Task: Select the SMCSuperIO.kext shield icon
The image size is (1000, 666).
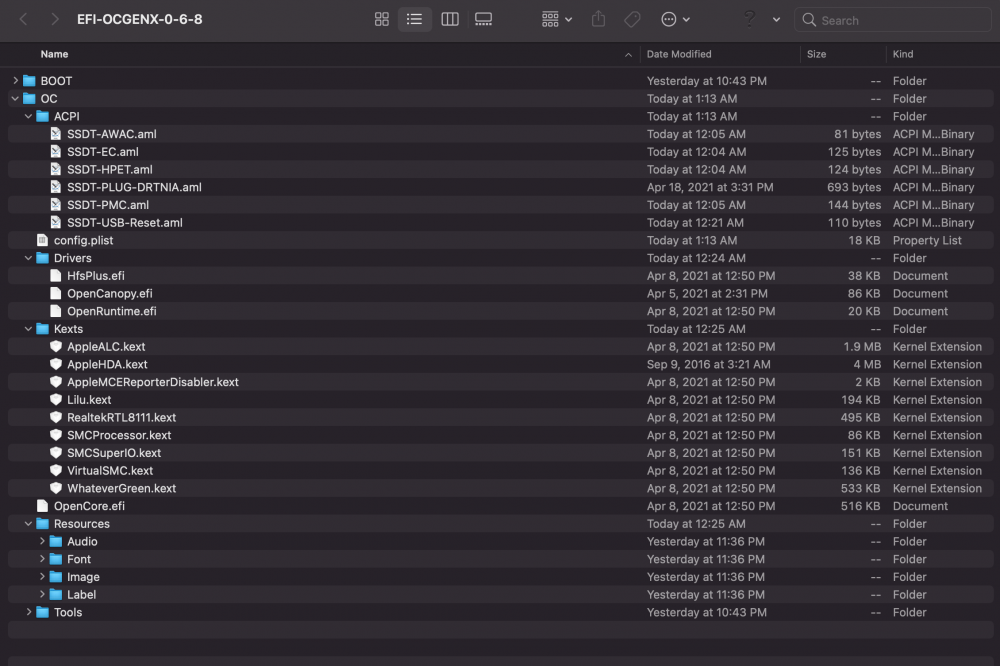Action: click(x=55, y=452)
